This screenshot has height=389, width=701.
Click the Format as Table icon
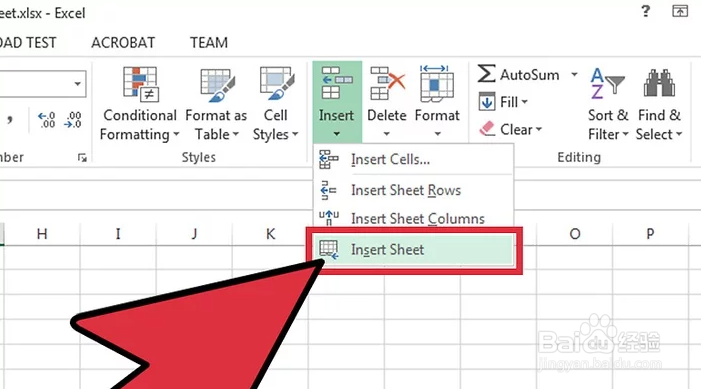(217, 85)
